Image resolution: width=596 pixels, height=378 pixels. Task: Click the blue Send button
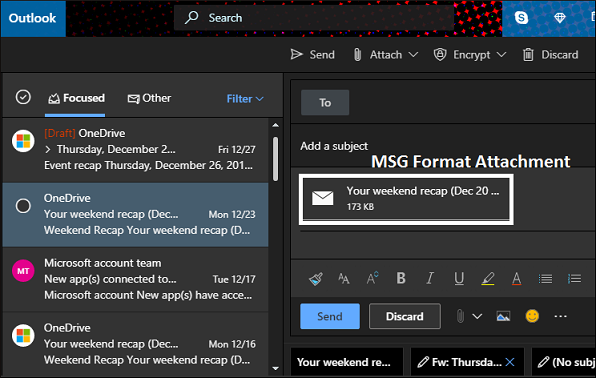[330, 316]
